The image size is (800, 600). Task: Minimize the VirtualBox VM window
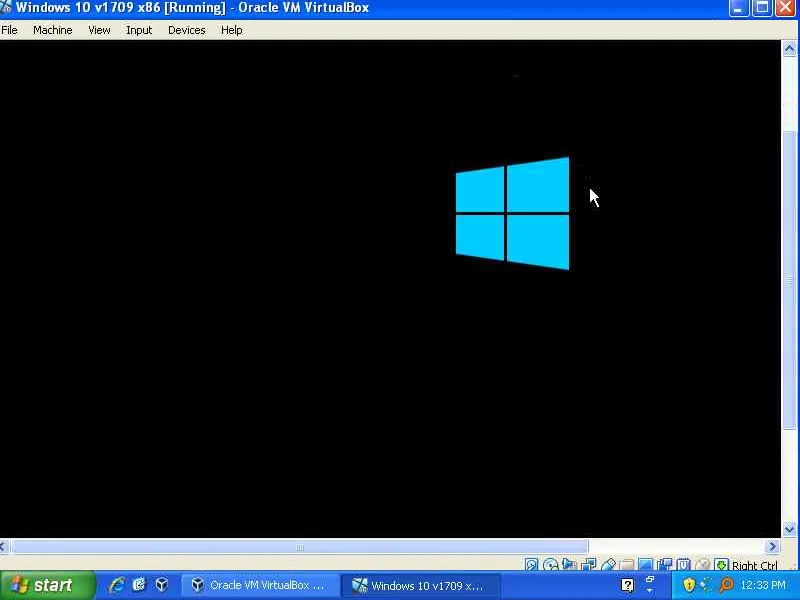coord(739,8)
